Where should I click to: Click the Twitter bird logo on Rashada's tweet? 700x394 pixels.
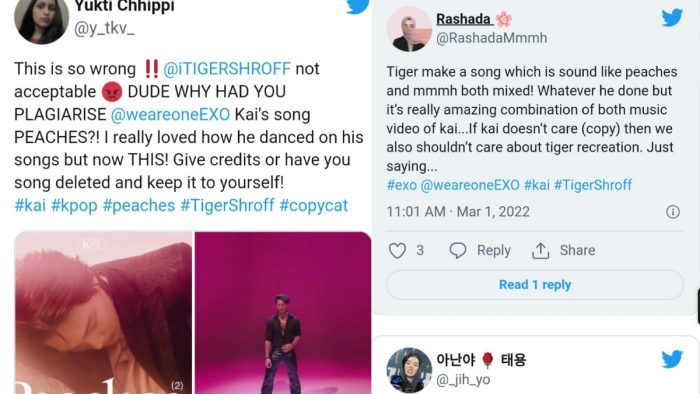672,17
